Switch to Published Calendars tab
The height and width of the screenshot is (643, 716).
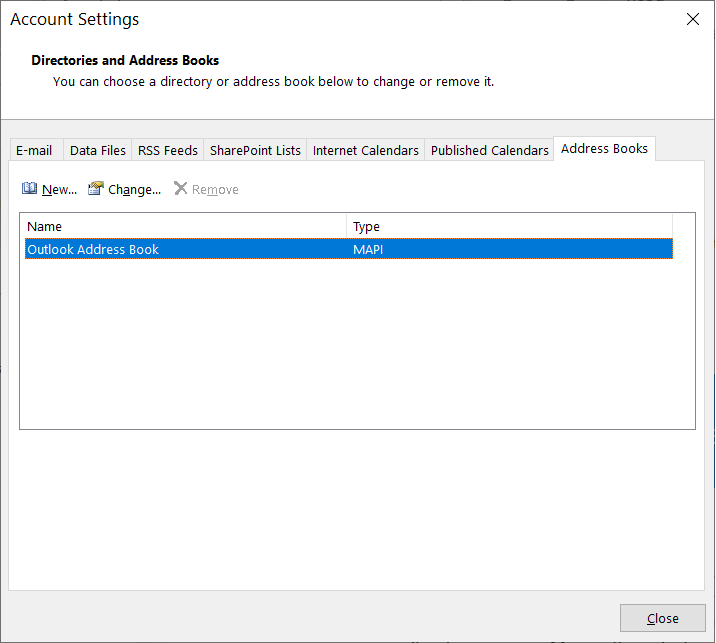490,150
